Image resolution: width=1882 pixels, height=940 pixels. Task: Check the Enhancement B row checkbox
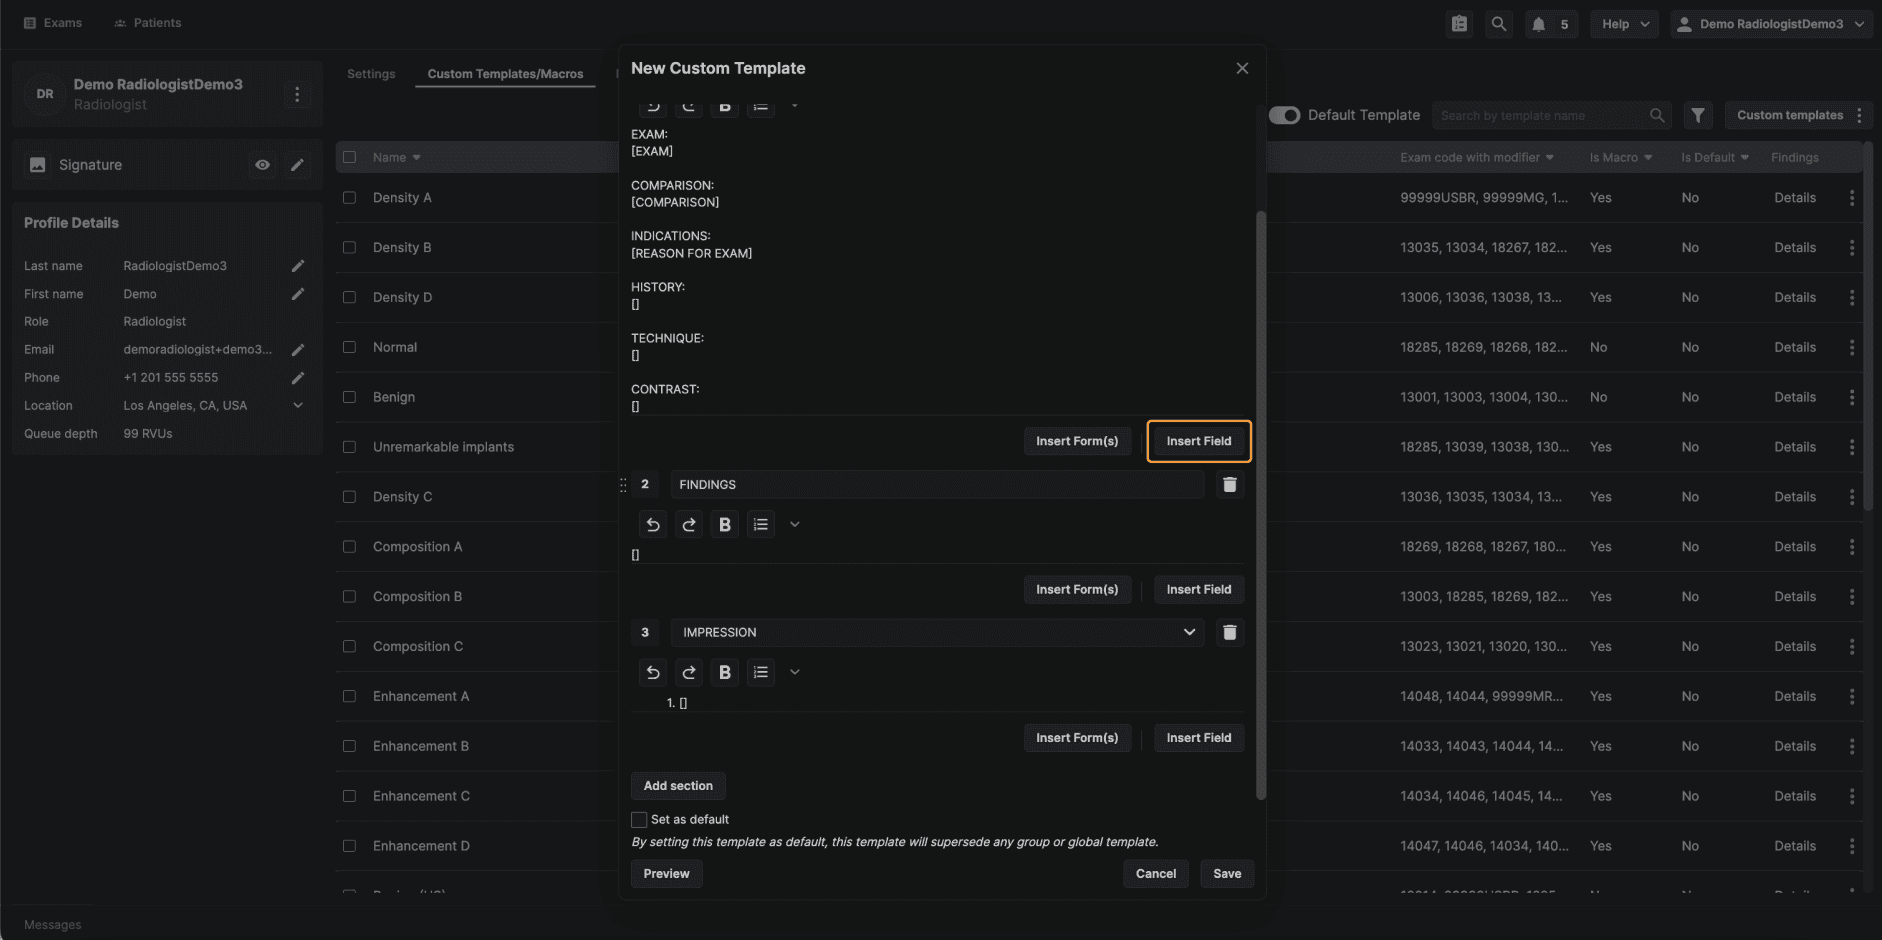click(349, 746)
